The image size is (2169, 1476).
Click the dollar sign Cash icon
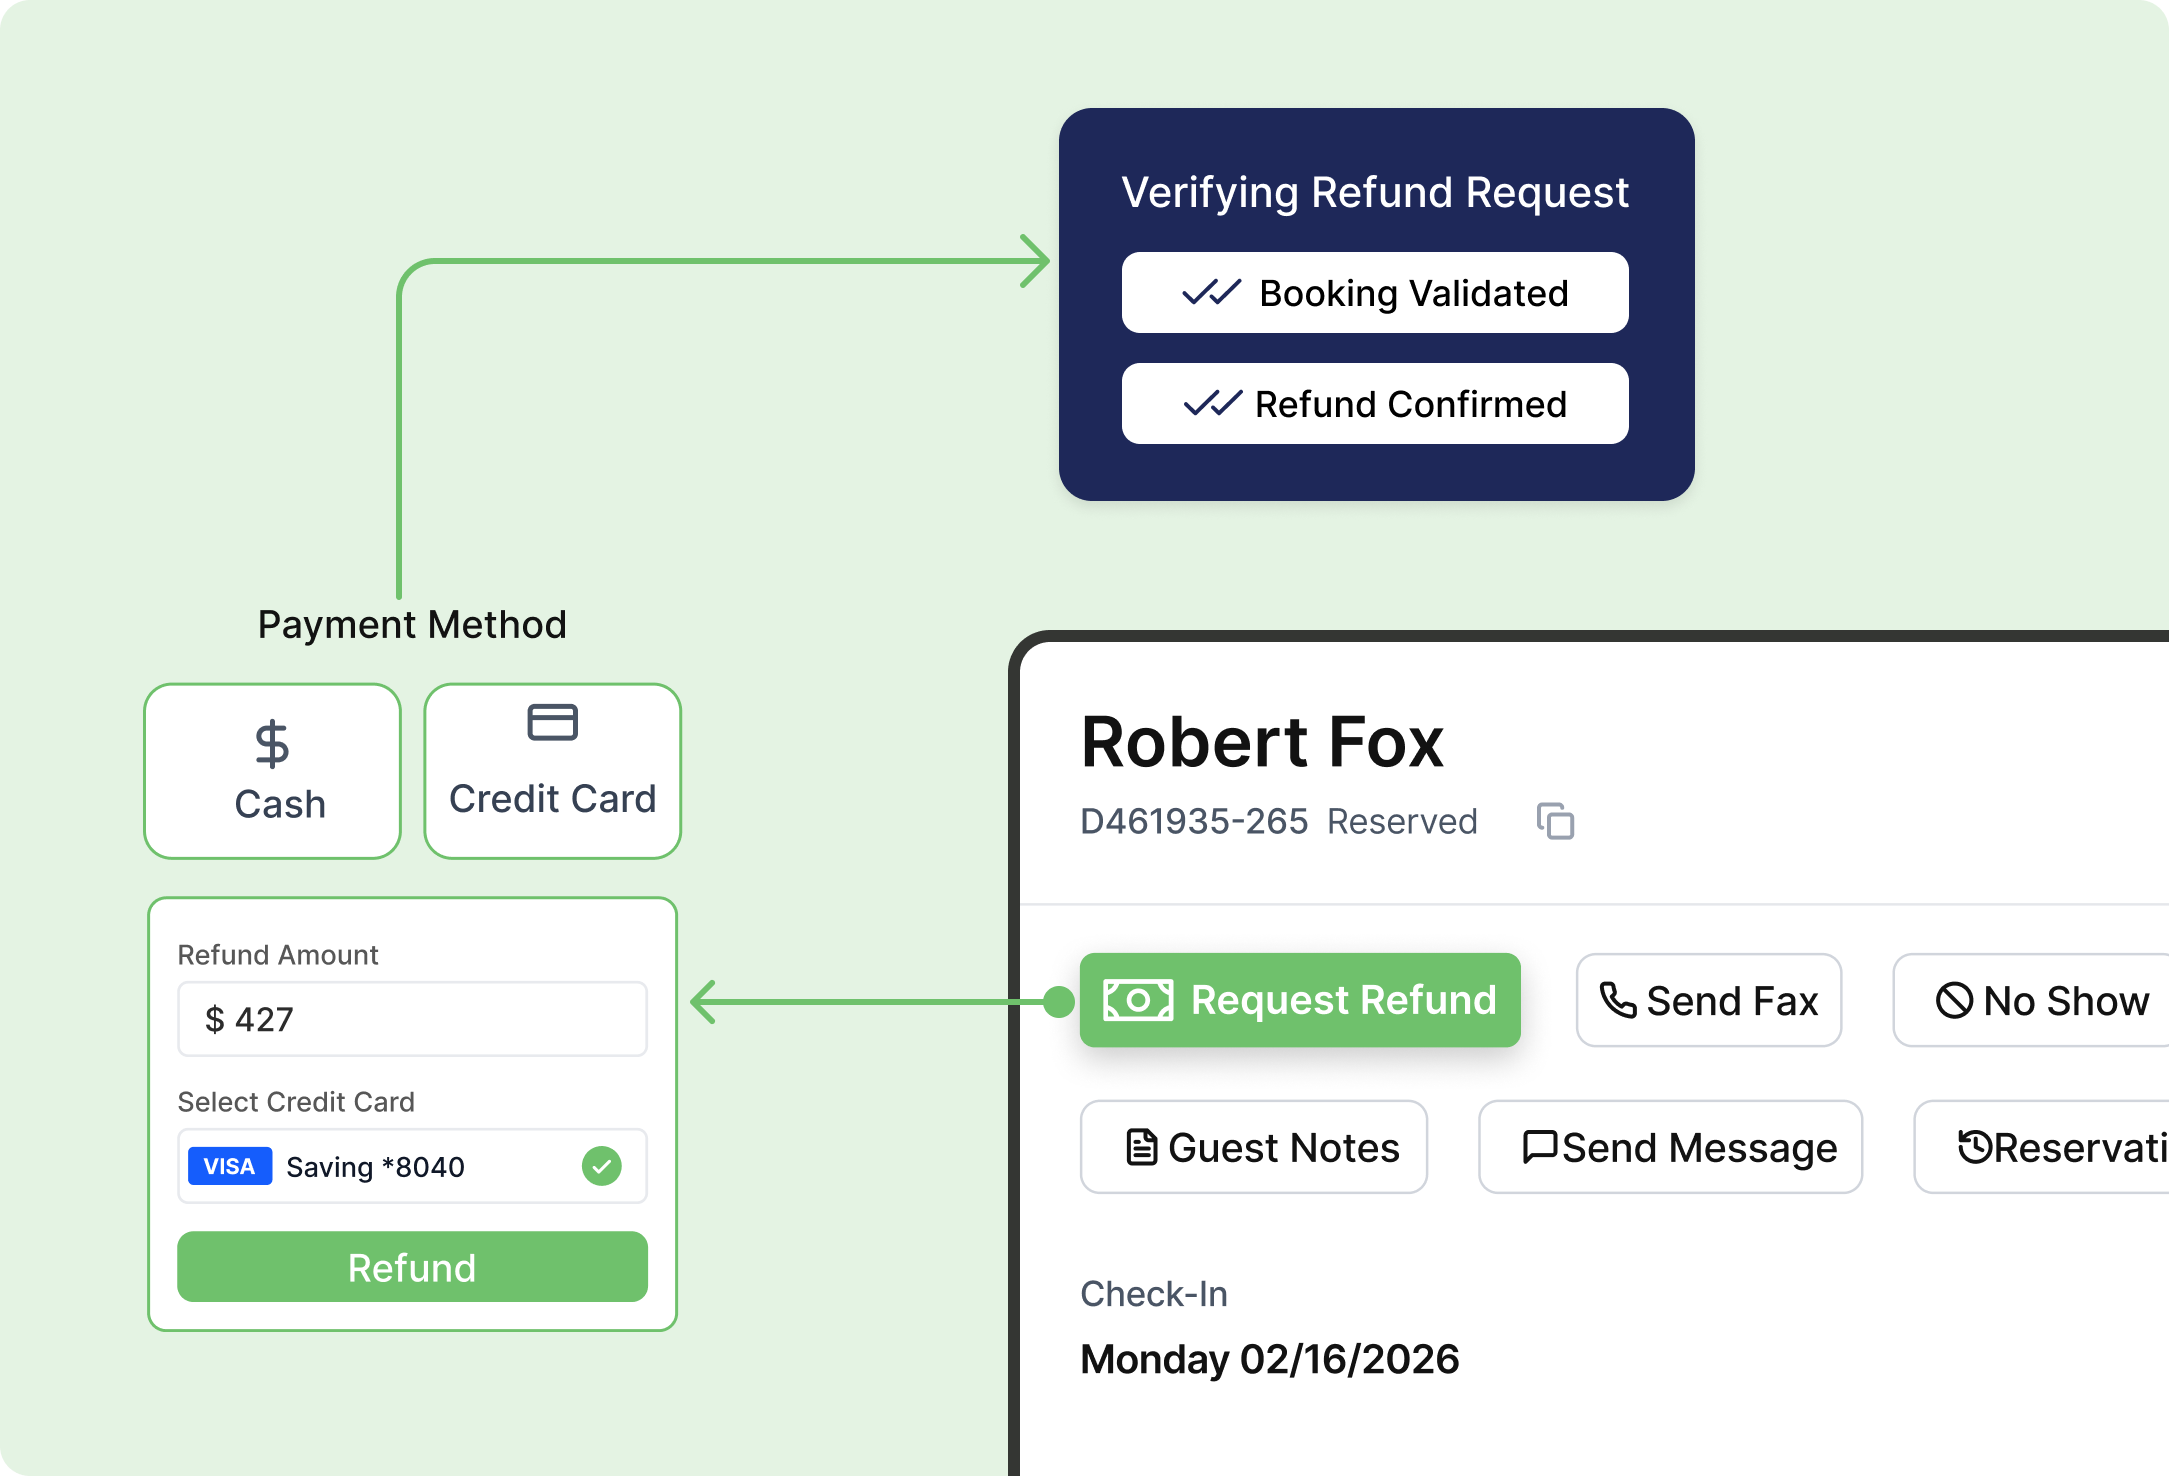click(272, 744)
